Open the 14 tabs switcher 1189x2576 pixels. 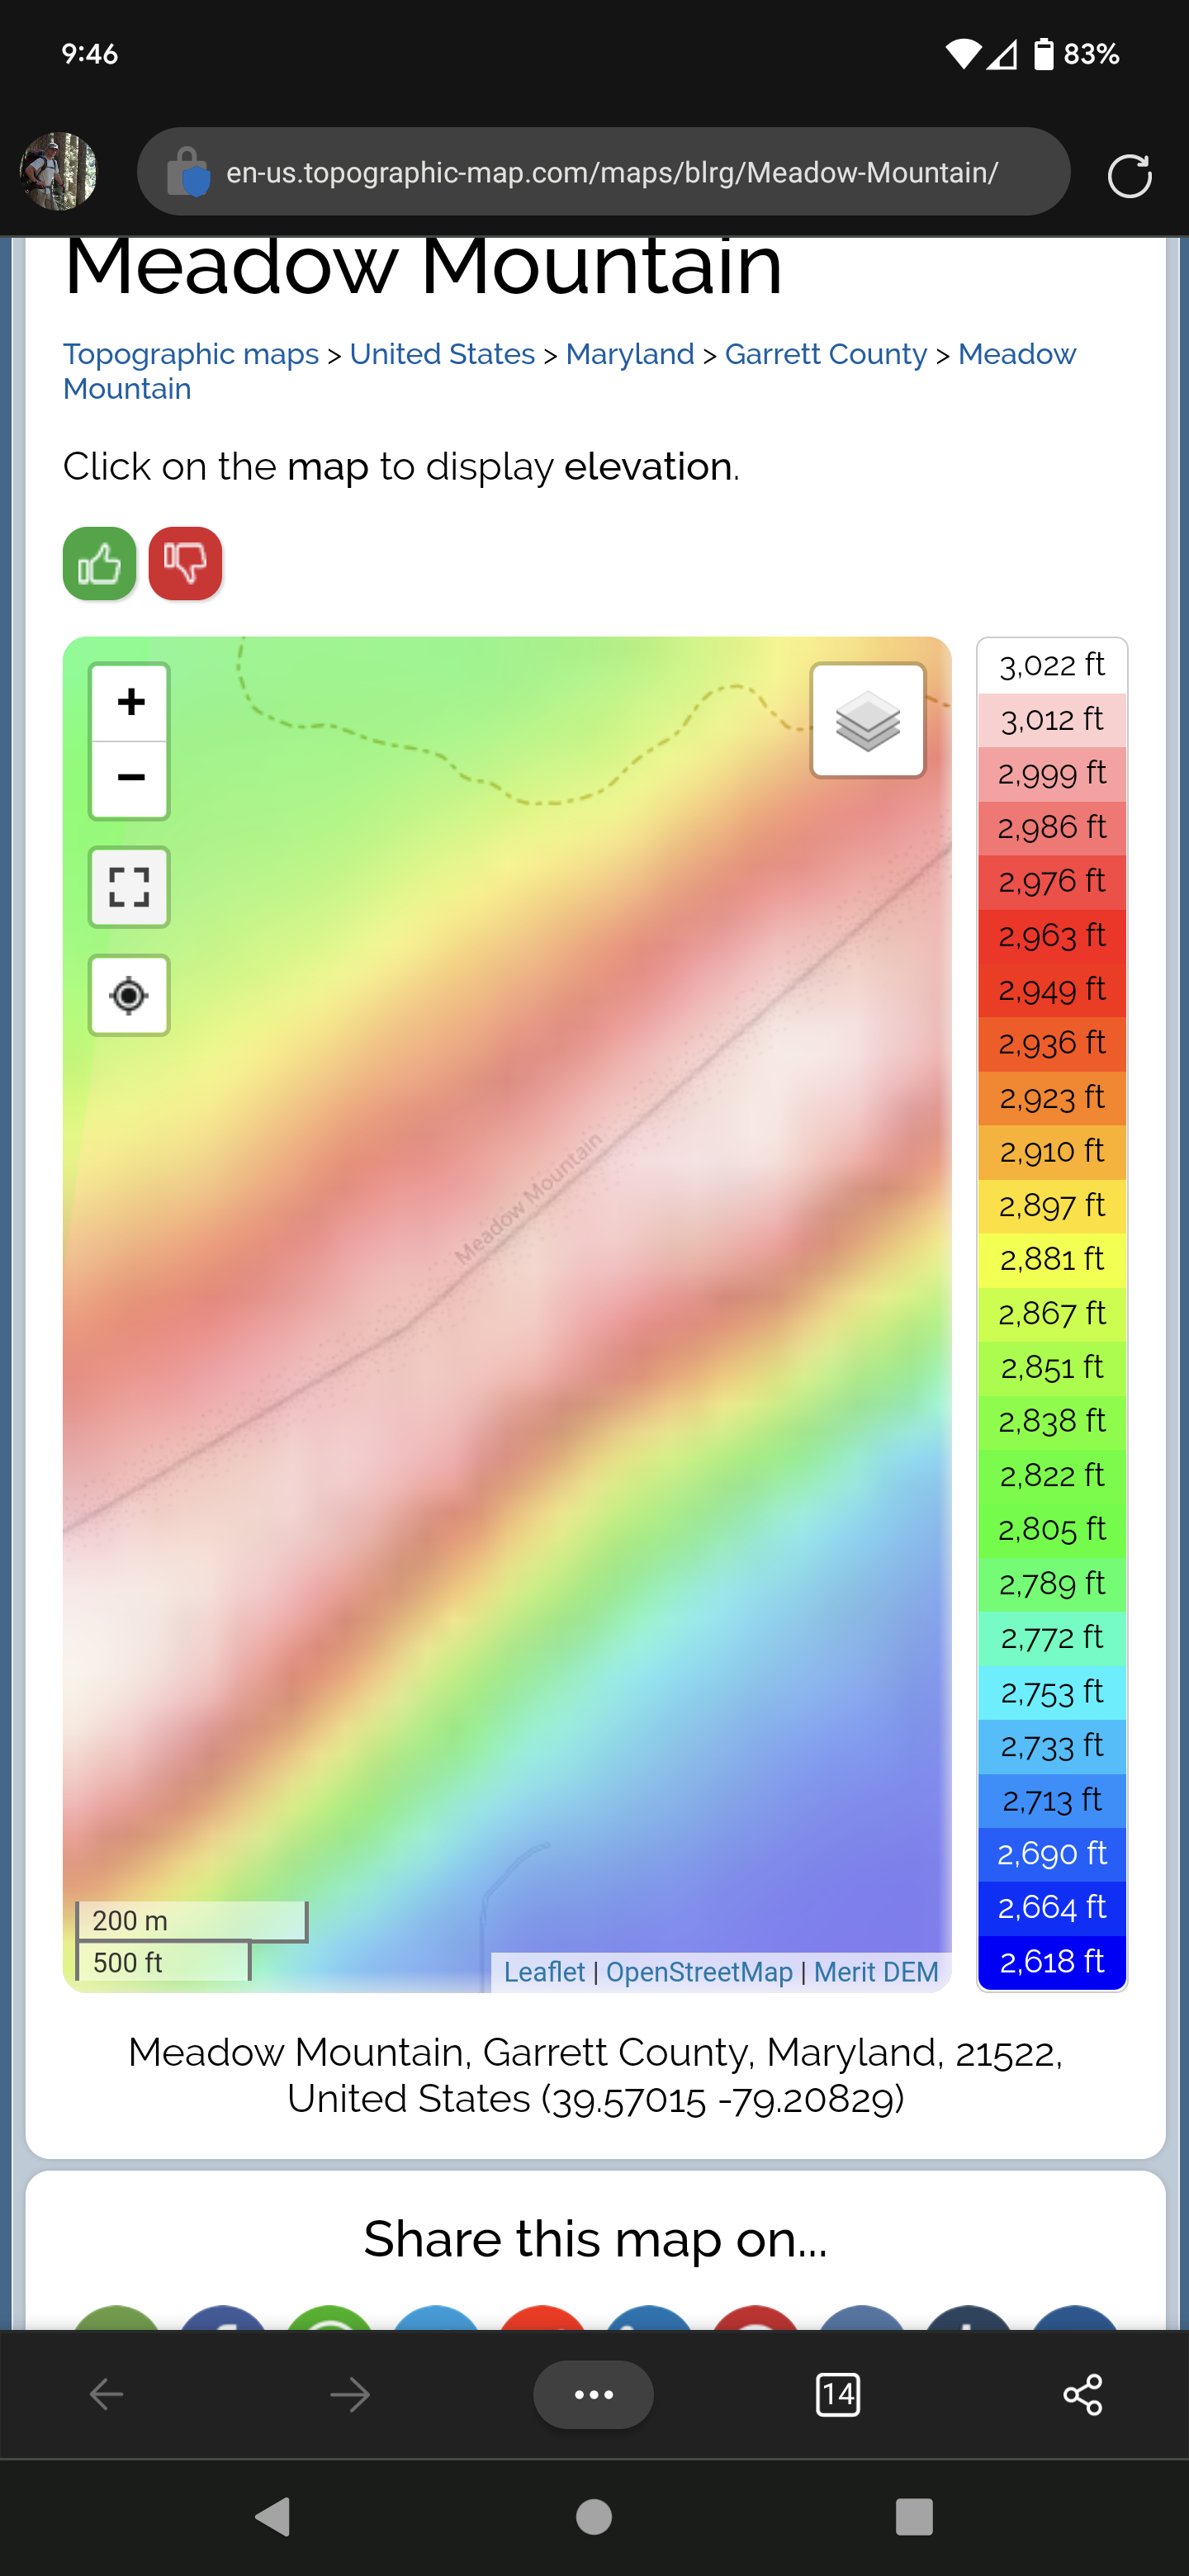pyautogui.click(x=837, y=2395)
